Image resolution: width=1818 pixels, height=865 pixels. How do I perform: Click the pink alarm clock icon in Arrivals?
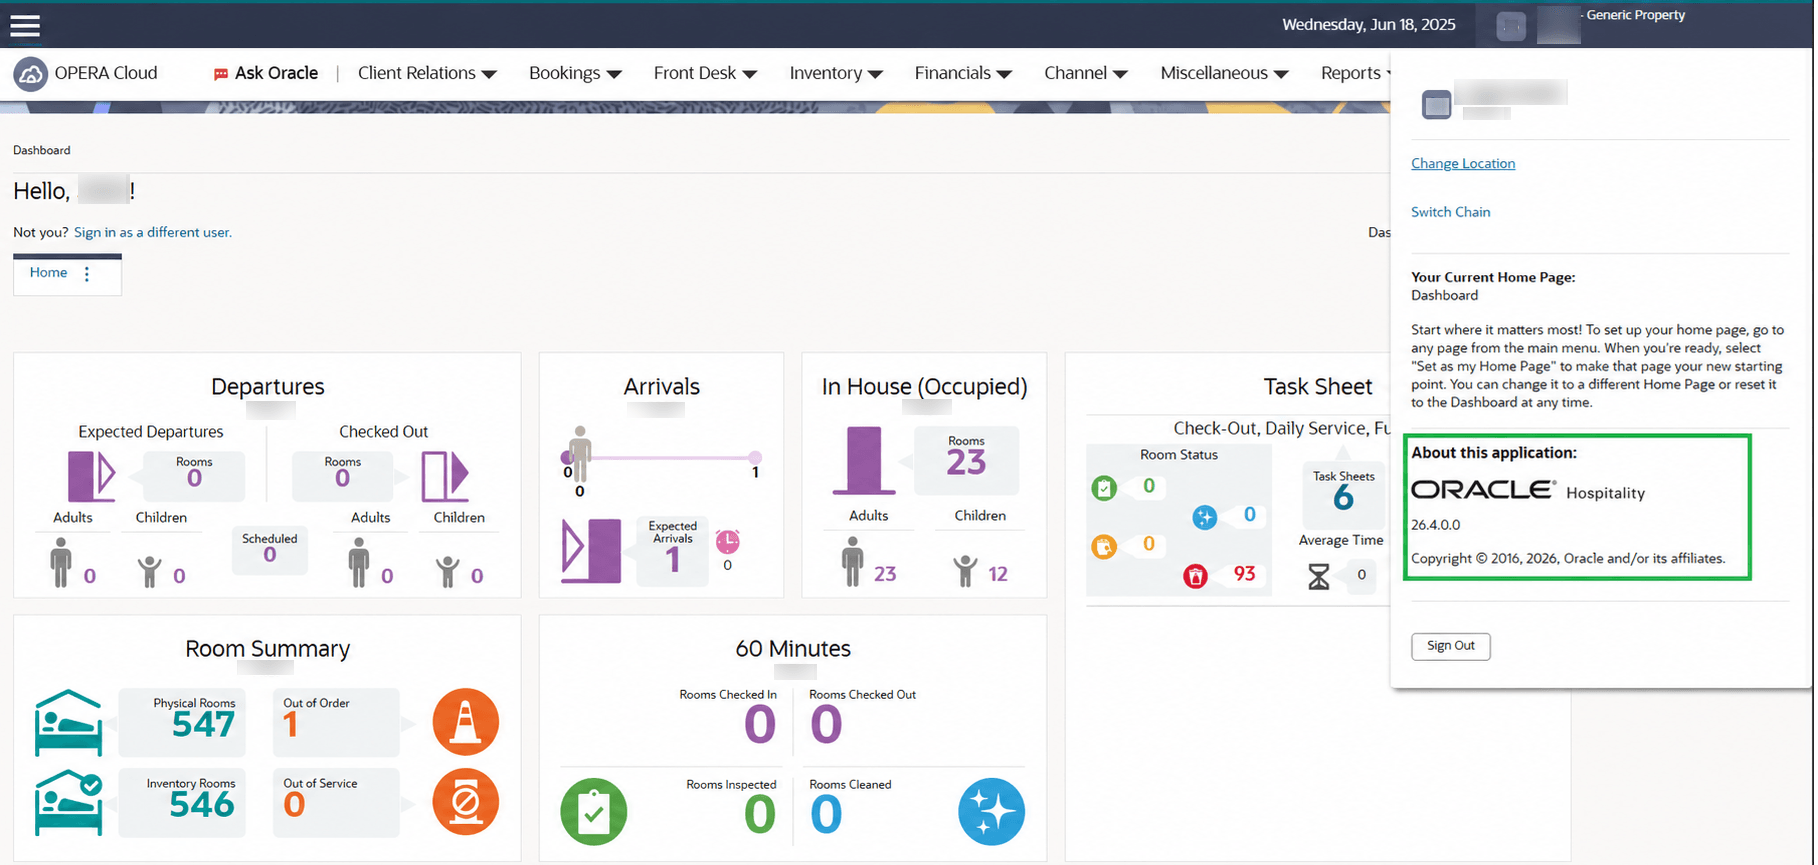click(728, 541)
